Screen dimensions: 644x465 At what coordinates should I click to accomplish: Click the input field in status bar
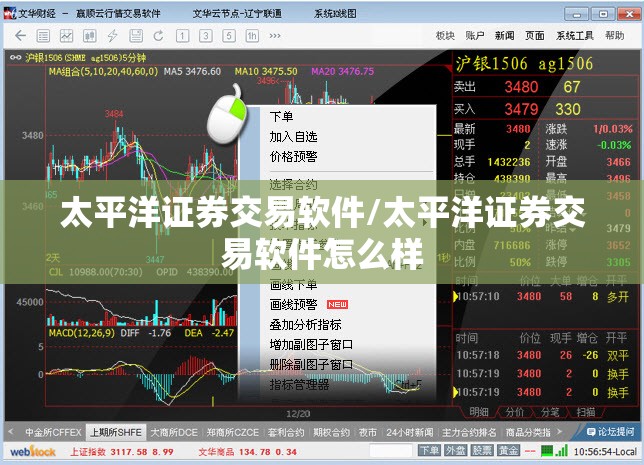pyautogui.click(x=391, y=451)
